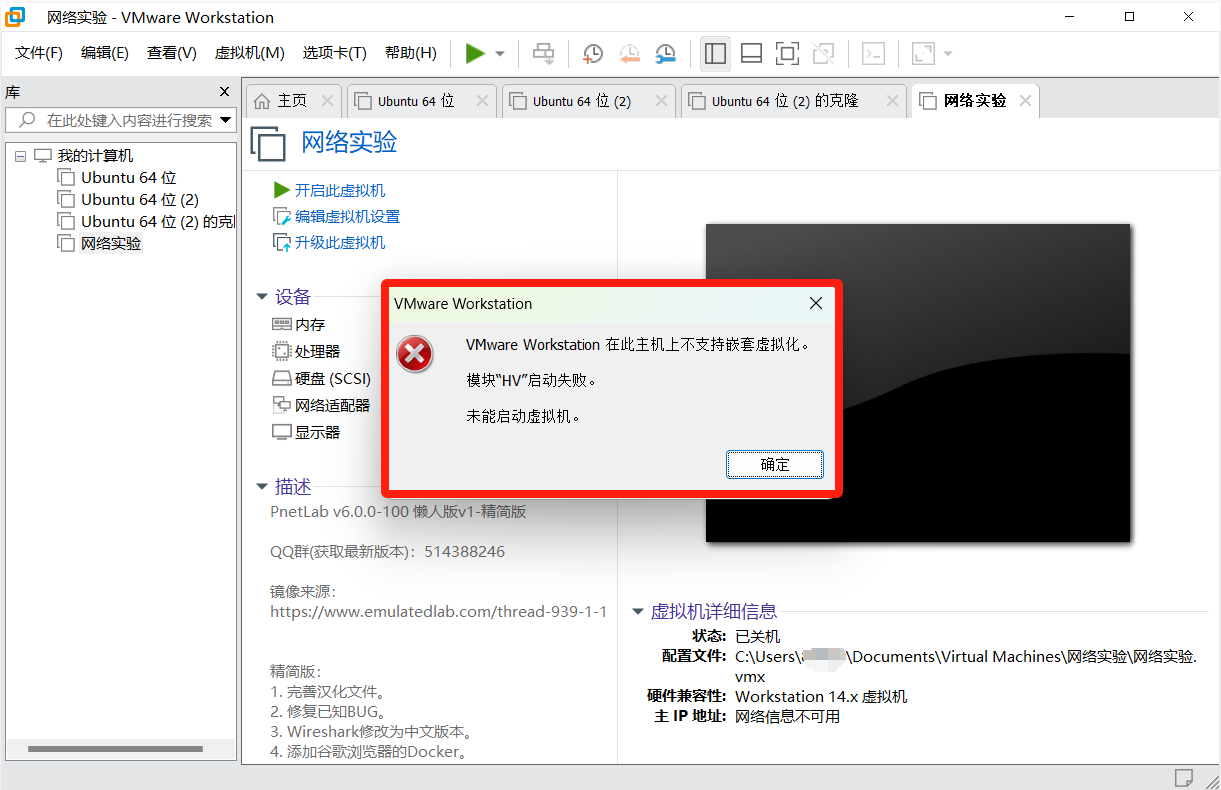Open the 虚拟机(M) menu
The width and height of the screenshot is (1221, 790).
coord(249,53)
